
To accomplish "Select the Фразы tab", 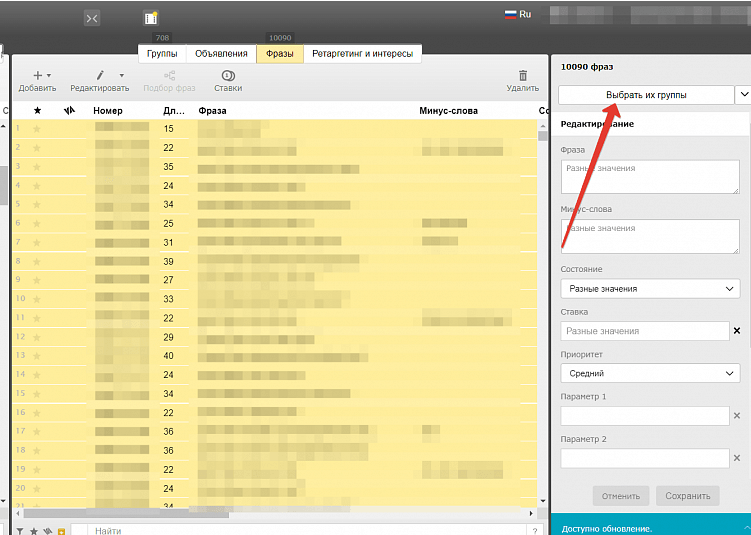I will [x=280, y=54].
